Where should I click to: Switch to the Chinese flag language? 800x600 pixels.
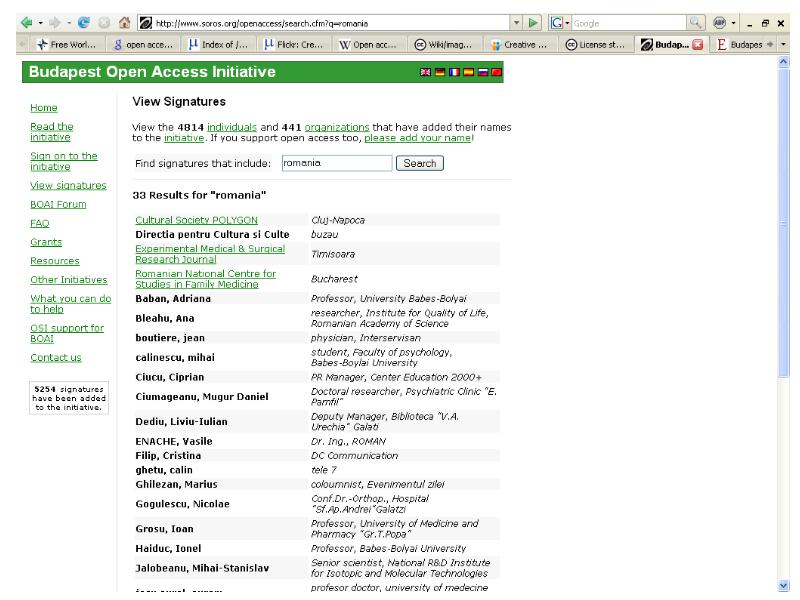496,72
